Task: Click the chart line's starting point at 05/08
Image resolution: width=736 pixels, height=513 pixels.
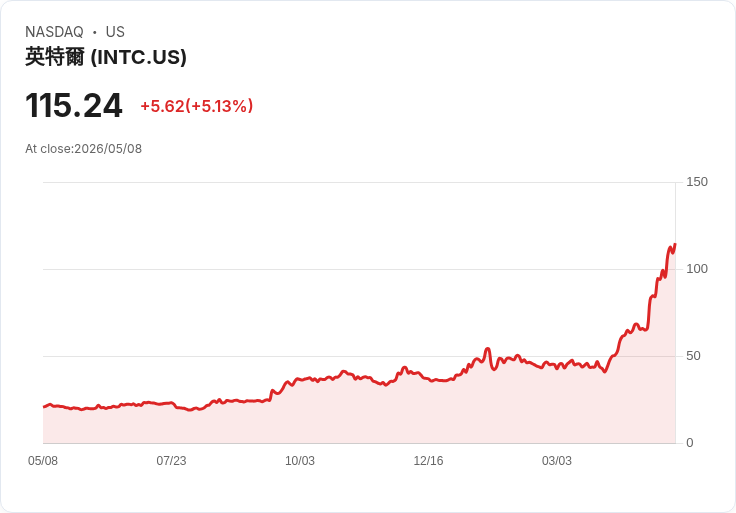Action: 44,406
